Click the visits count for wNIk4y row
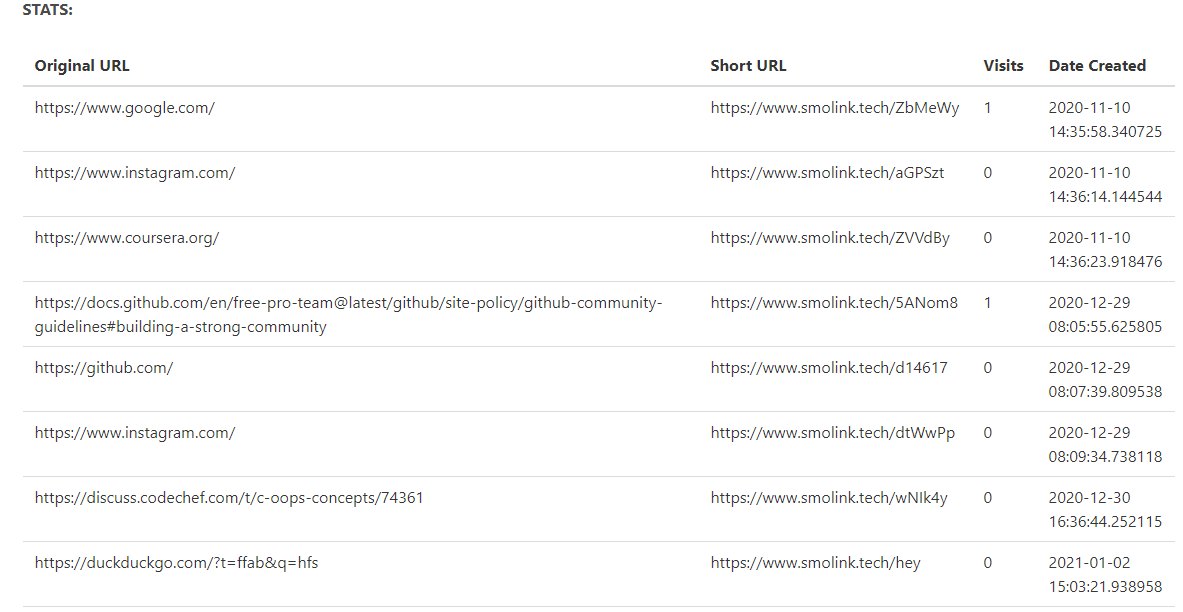The height and width of the screenshot is (612, 1183). pos(988,497)
